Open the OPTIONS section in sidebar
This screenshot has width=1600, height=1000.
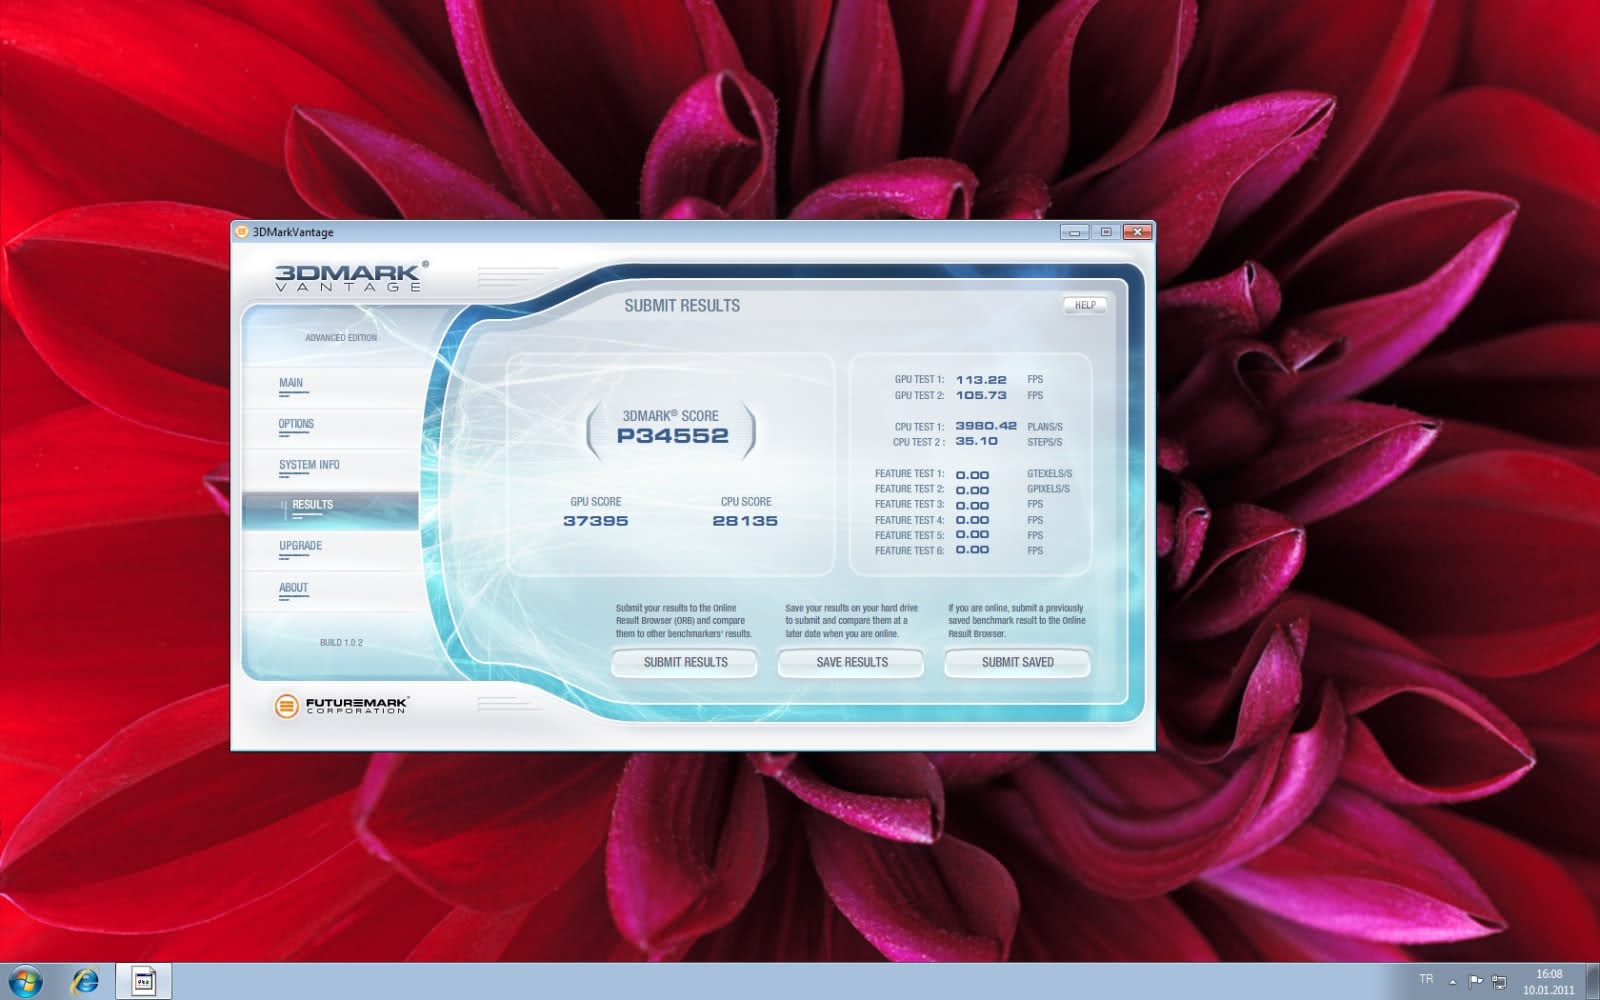click(296, 424)
